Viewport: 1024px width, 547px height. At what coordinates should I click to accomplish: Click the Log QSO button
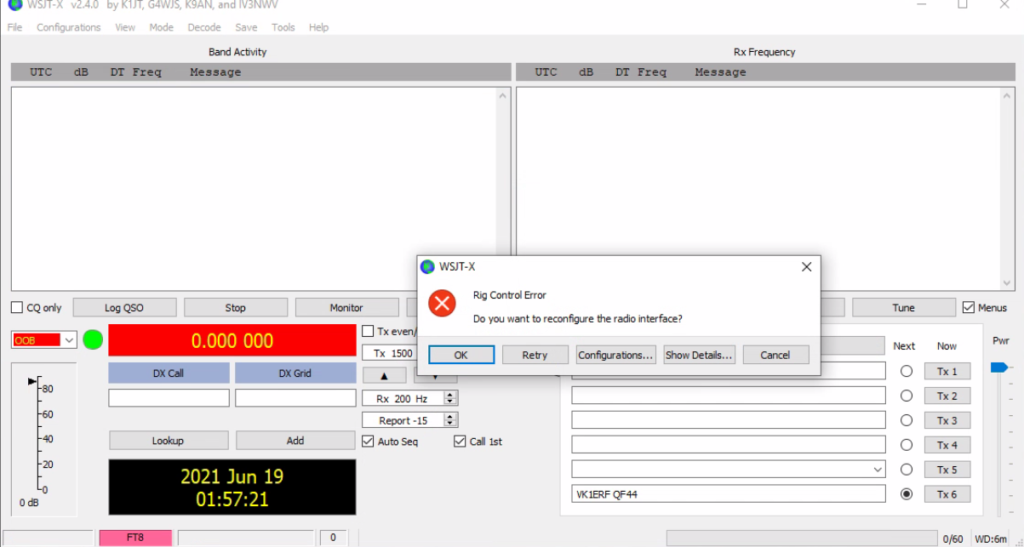(x=124, y=308)
